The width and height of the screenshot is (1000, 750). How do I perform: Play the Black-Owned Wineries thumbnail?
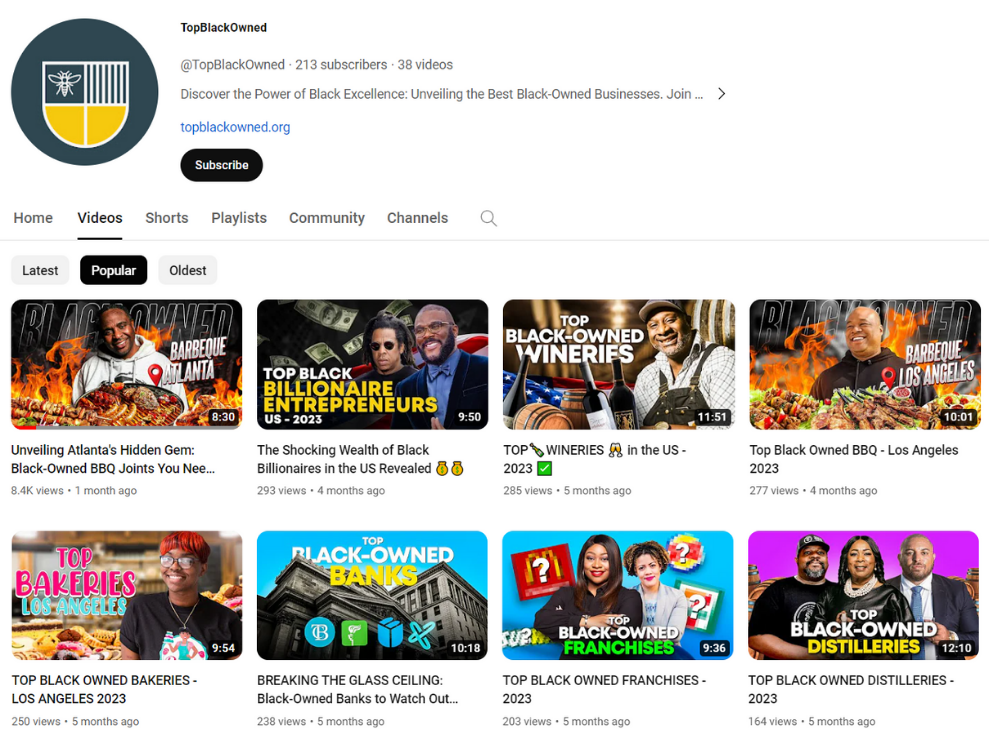tap(619, 364)
